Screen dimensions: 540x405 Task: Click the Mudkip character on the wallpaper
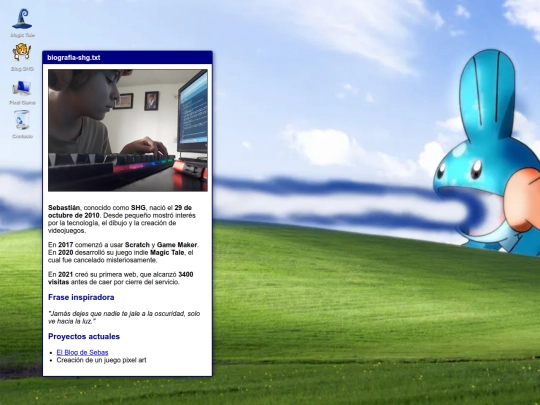[487, 153]
